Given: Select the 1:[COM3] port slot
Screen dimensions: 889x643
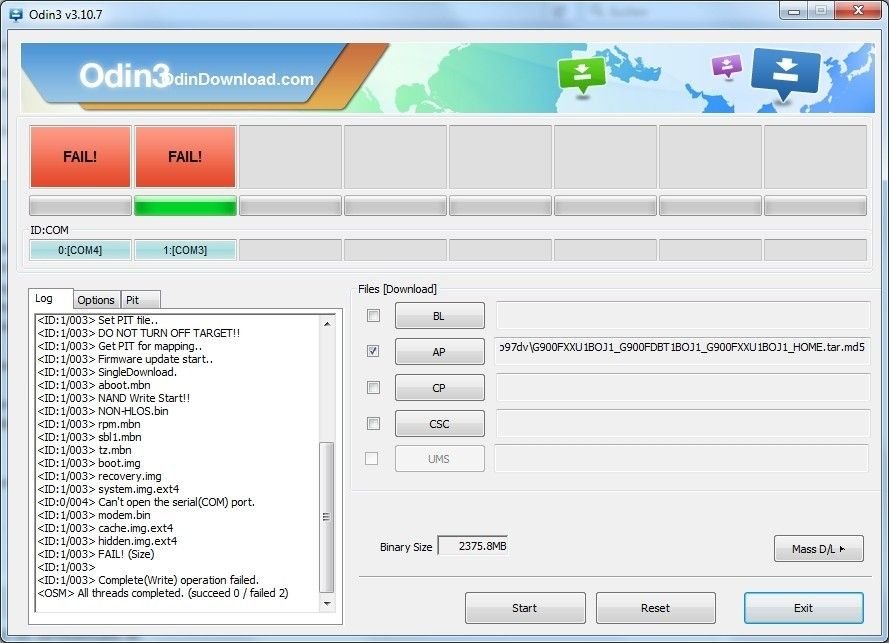Looking at the screenshot, I should click(x=185, y=250).
